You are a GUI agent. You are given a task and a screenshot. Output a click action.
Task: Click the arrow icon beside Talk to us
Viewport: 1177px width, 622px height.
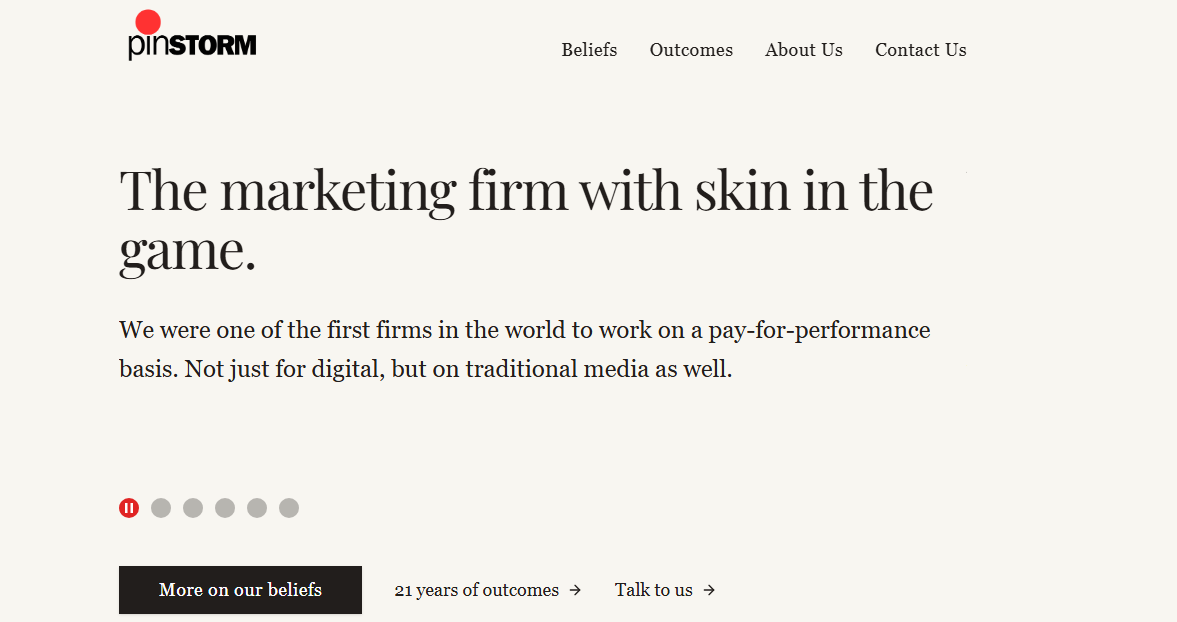point(709,590)
